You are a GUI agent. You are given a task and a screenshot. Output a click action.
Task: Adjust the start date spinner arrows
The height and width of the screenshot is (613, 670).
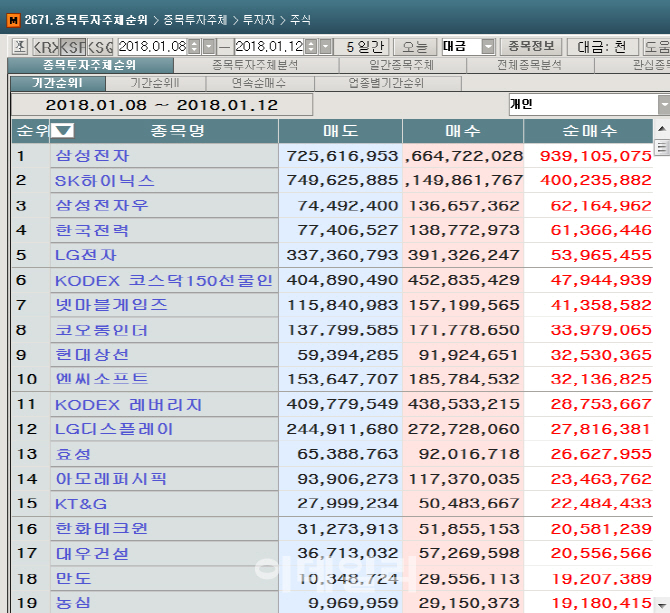pos(194,47)
